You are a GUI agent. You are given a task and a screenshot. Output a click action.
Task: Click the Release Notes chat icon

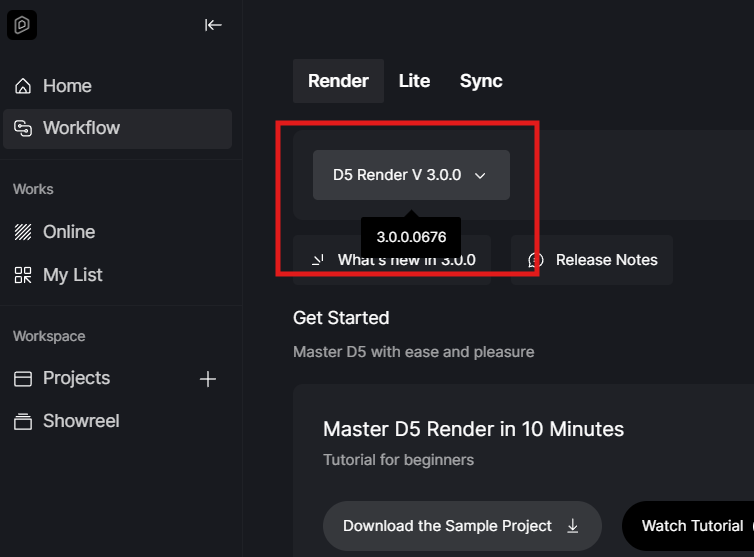(x=536, y=260)
